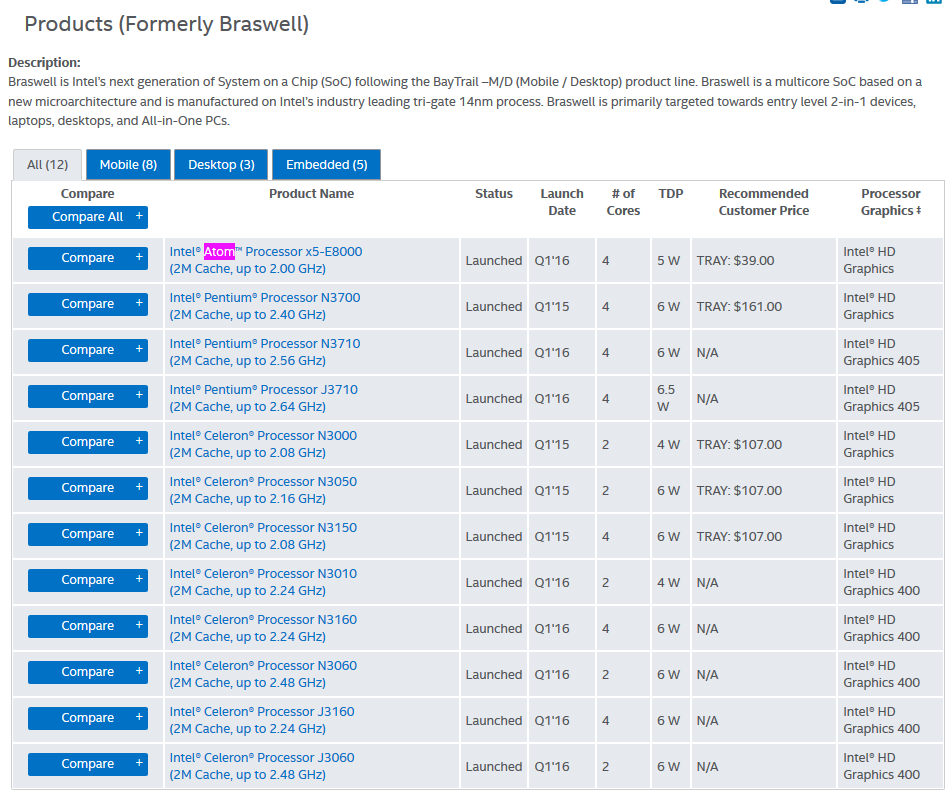The height and width of the screenshot is (794, 949).
Task: Click Launched status in Celeron N3150 row
Action: click(494, 537)
